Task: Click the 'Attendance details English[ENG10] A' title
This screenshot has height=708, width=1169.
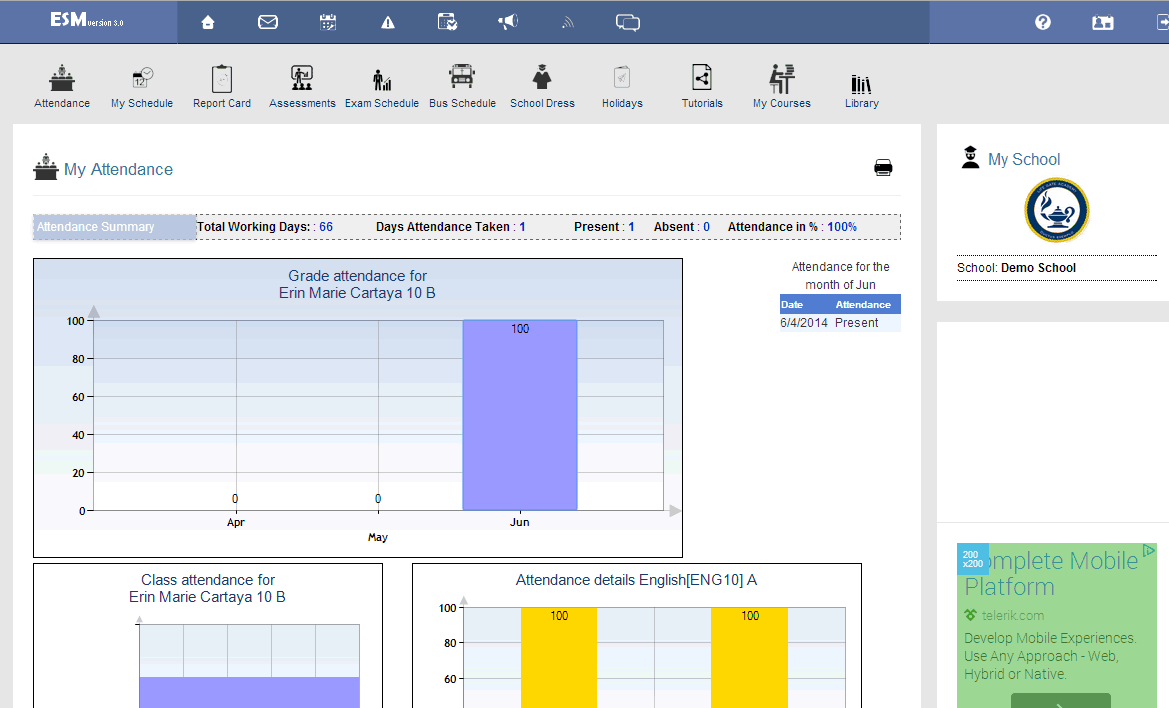Action: coord(636,580)
